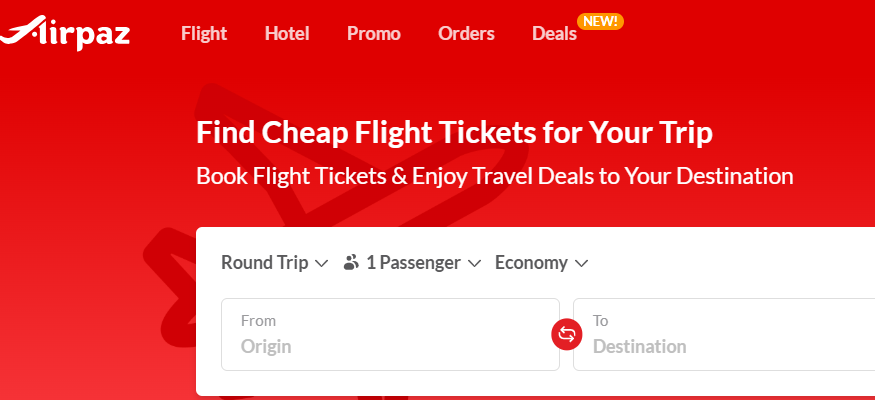The width and height of the screenshot is (875, 400).
Task: View the Orders page
Action: (x=466, y=34)
